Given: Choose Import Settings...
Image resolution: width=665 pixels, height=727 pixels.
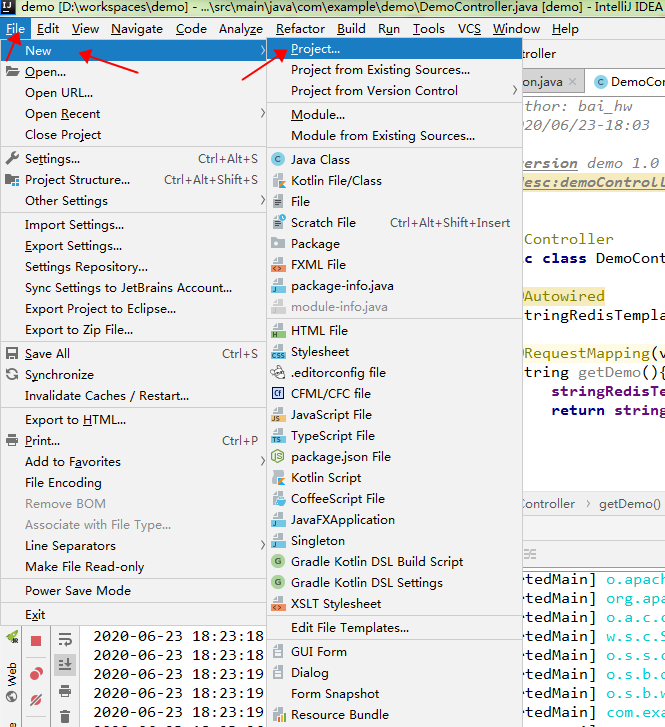Looking at the screenshot, I should 134,224.
